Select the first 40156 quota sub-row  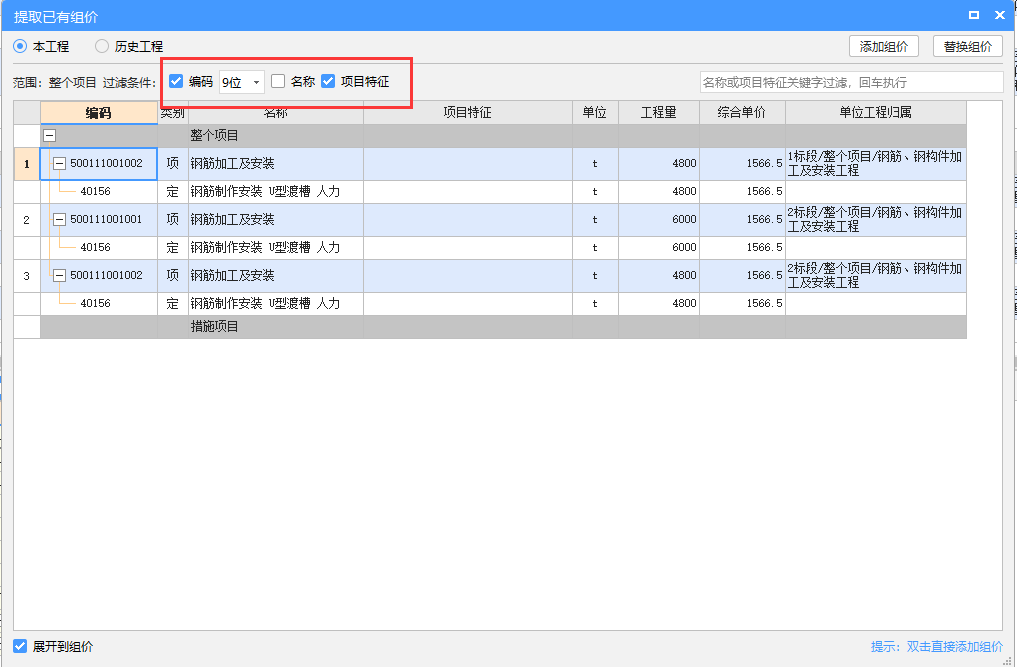tap(96, 191)
